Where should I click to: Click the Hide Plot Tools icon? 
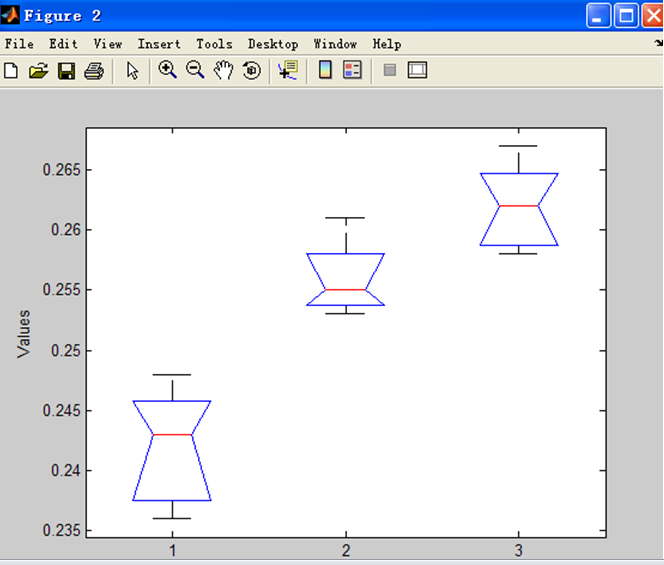tap(390, 70)
